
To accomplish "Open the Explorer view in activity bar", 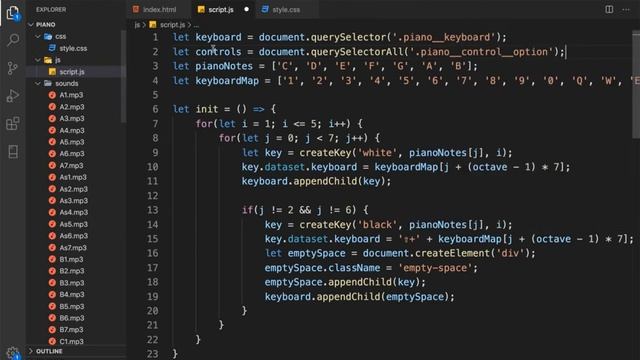I will tap(13, 13).
